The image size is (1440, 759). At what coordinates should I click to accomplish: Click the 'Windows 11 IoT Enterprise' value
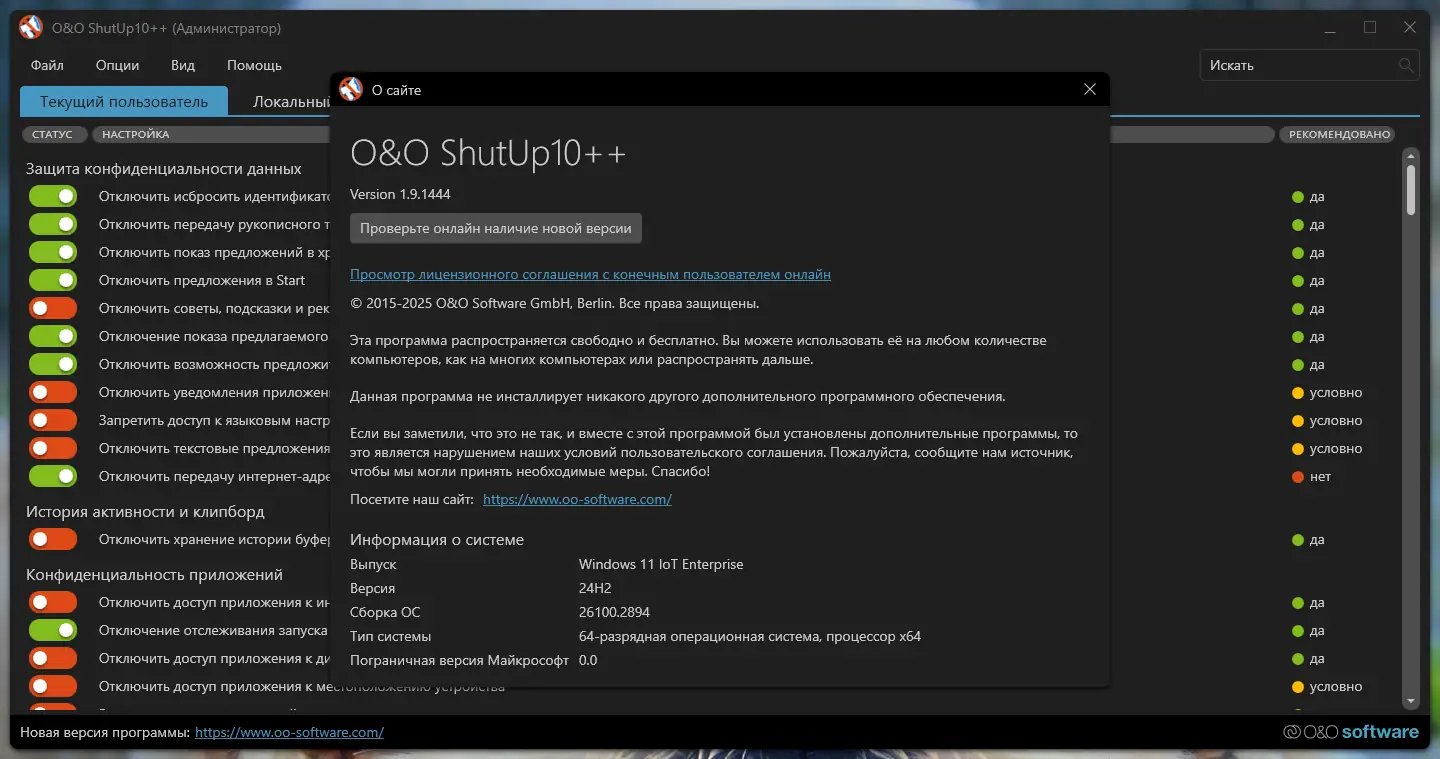point(661,565)
